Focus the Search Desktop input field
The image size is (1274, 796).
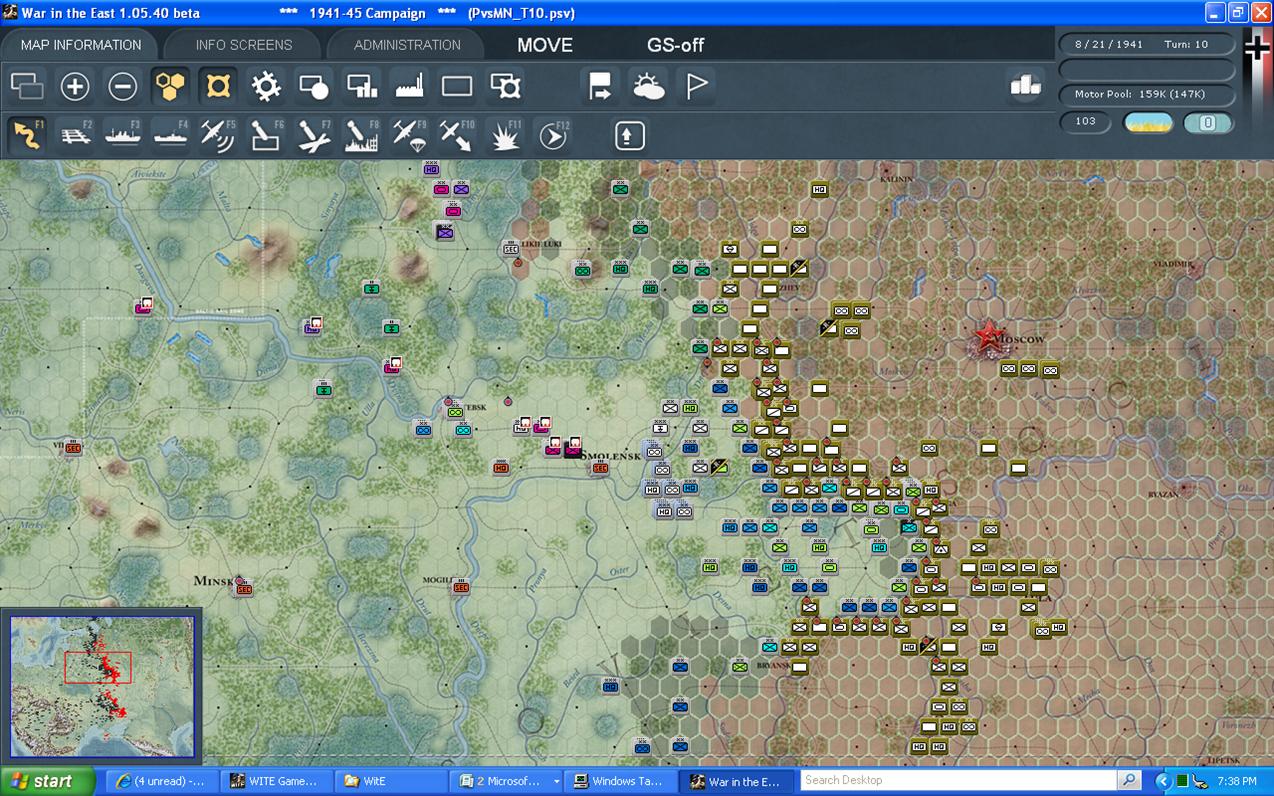[x=959, y=780]
